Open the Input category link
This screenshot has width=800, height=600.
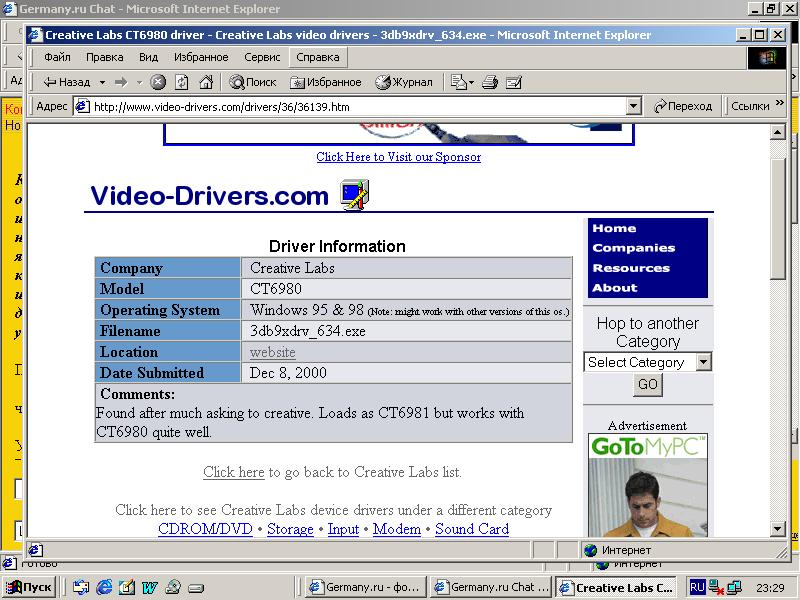[x=343, y=529]
